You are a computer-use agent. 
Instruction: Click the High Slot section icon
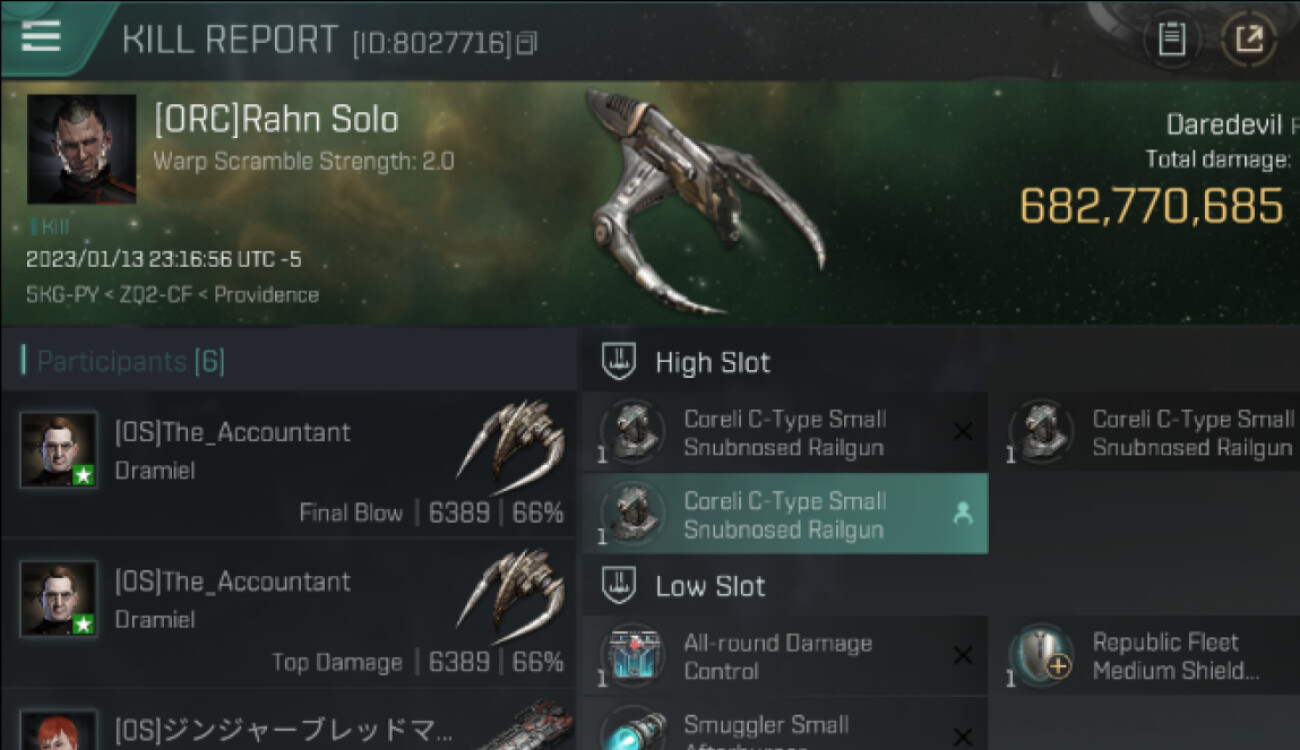pos(619,362)
